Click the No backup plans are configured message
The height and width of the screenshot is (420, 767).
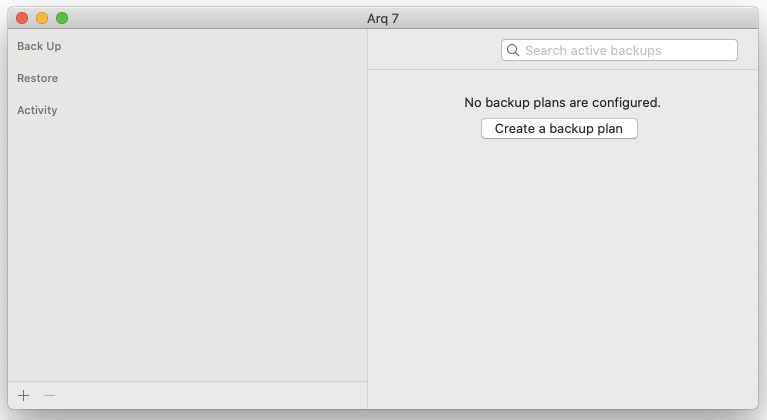563,102
